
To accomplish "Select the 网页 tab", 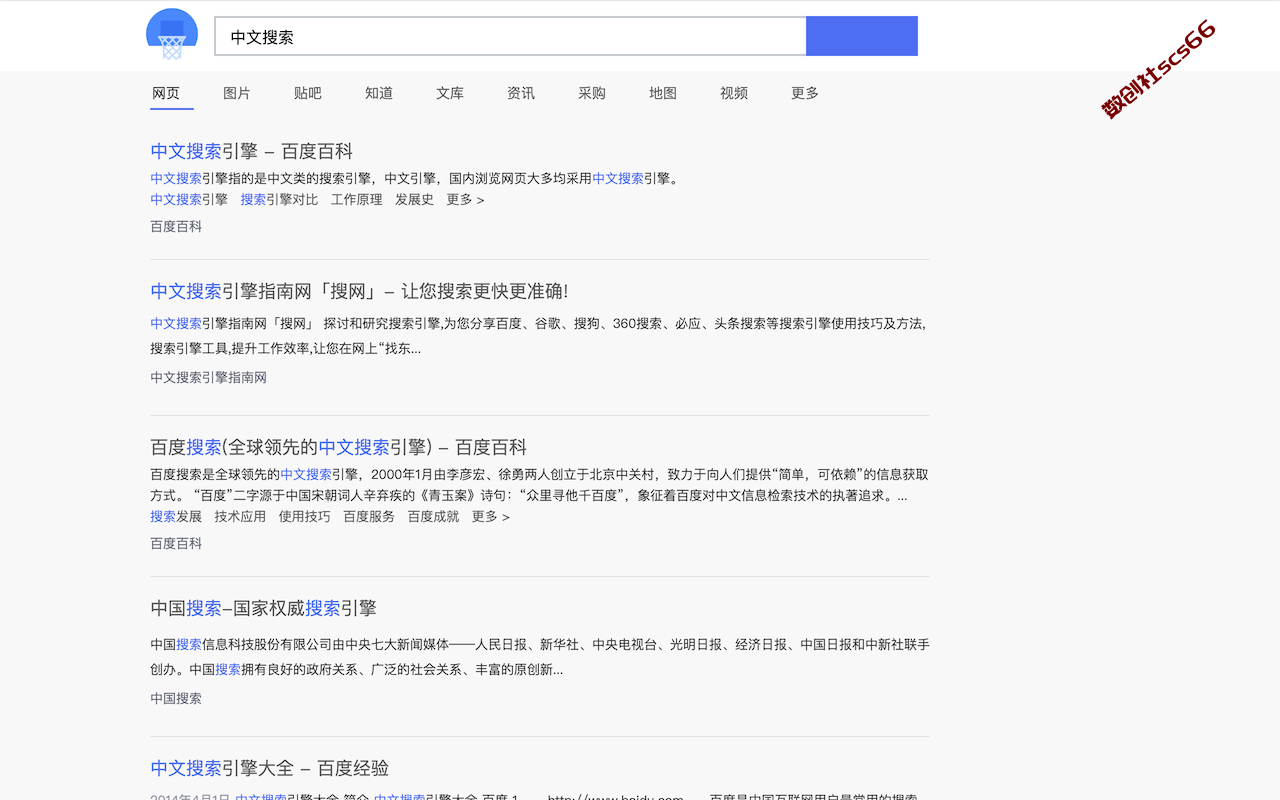I will [166, 93].
